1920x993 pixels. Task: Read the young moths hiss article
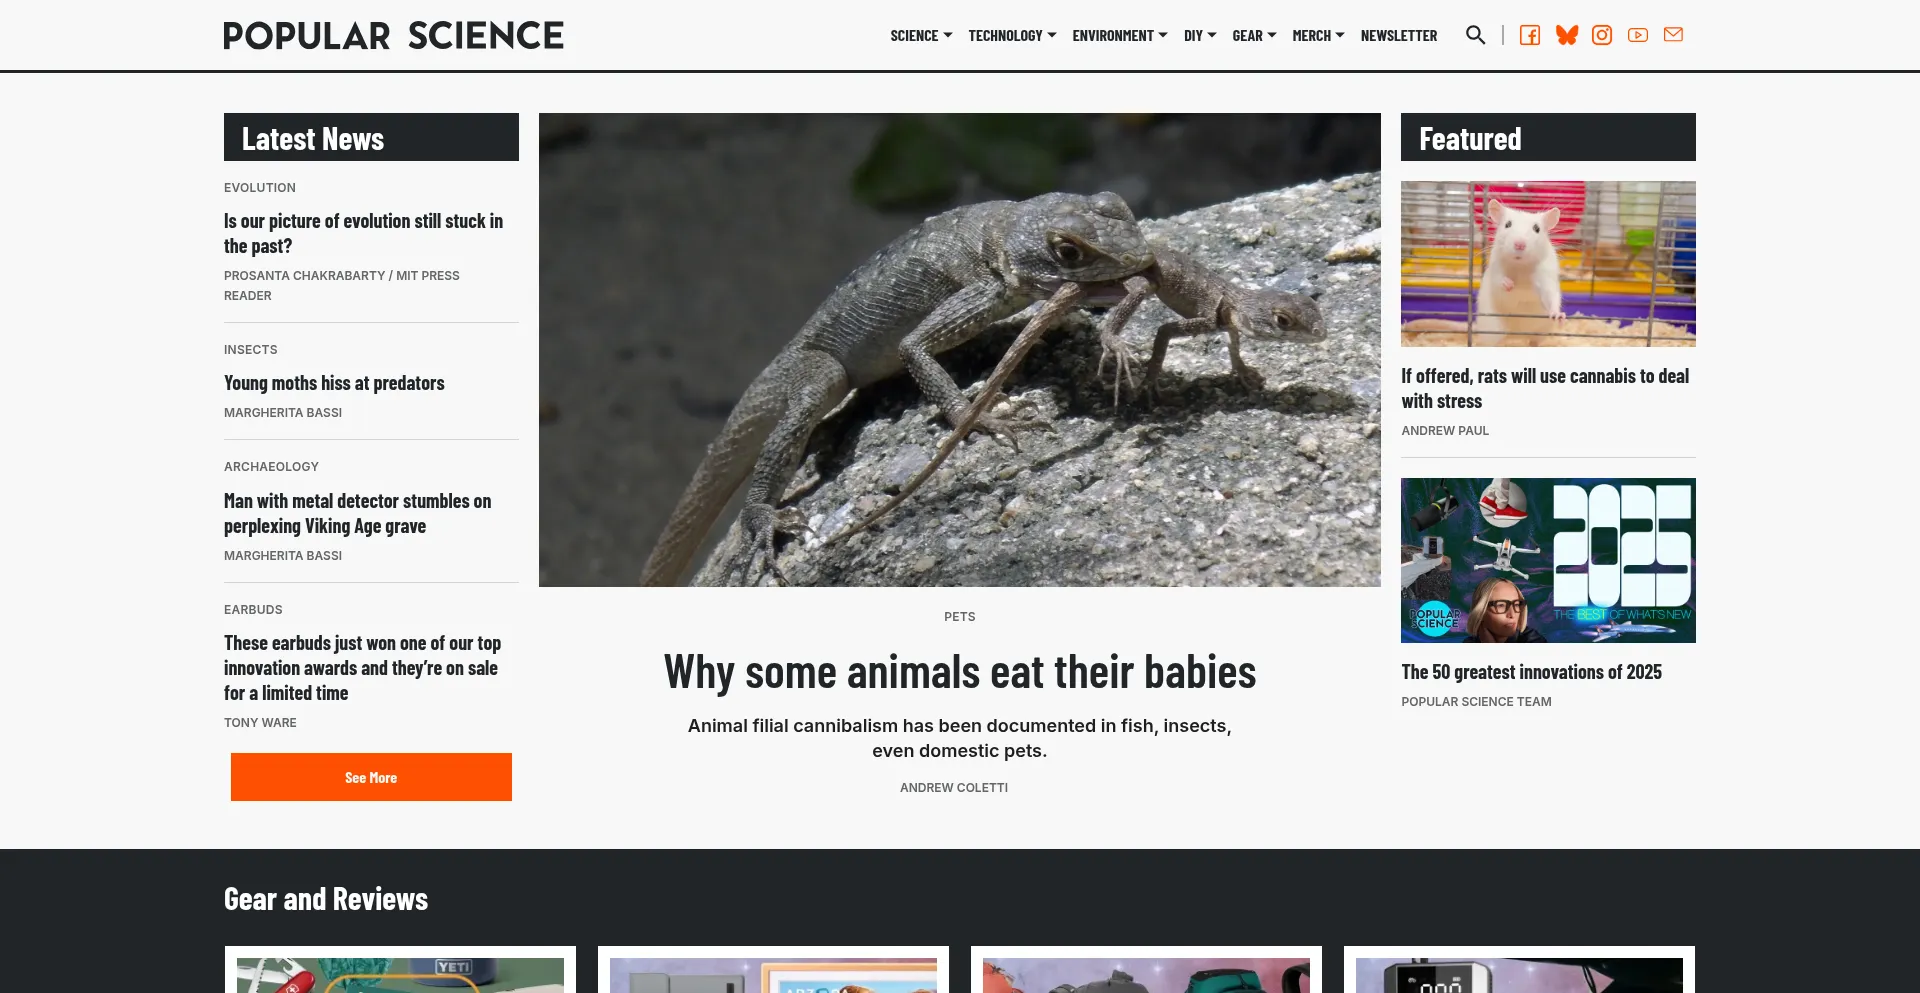pyautogui.click(x=334, y=382)
